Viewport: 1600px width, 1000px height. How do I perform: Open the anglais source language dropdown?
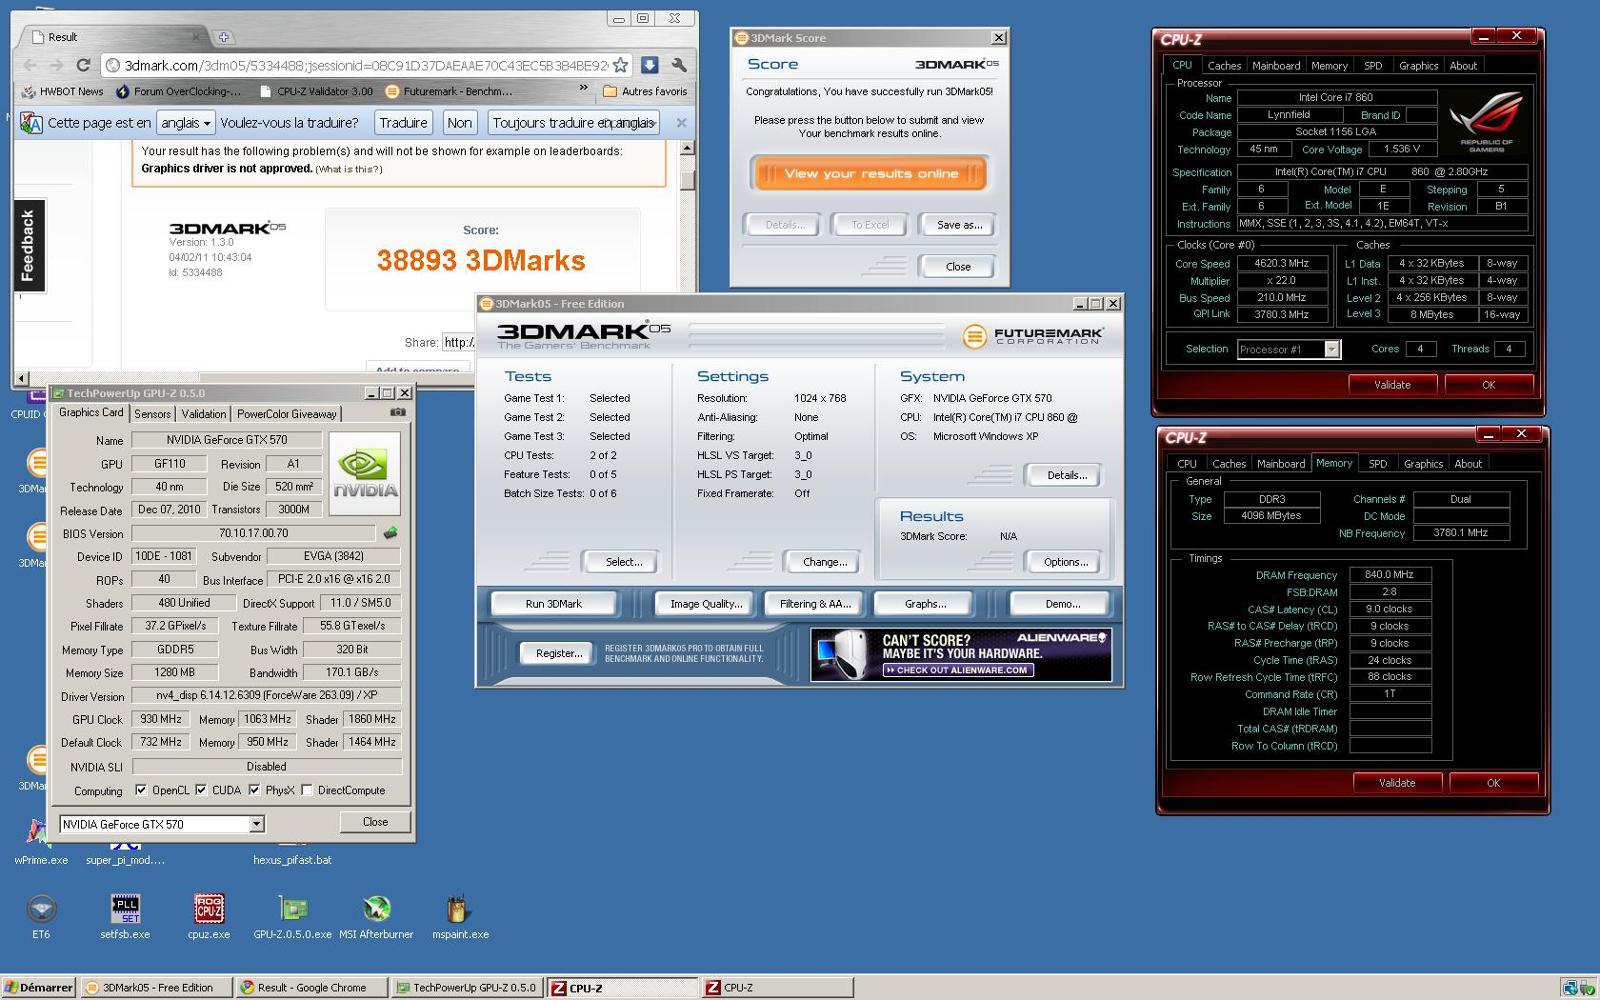pos(186,123)
